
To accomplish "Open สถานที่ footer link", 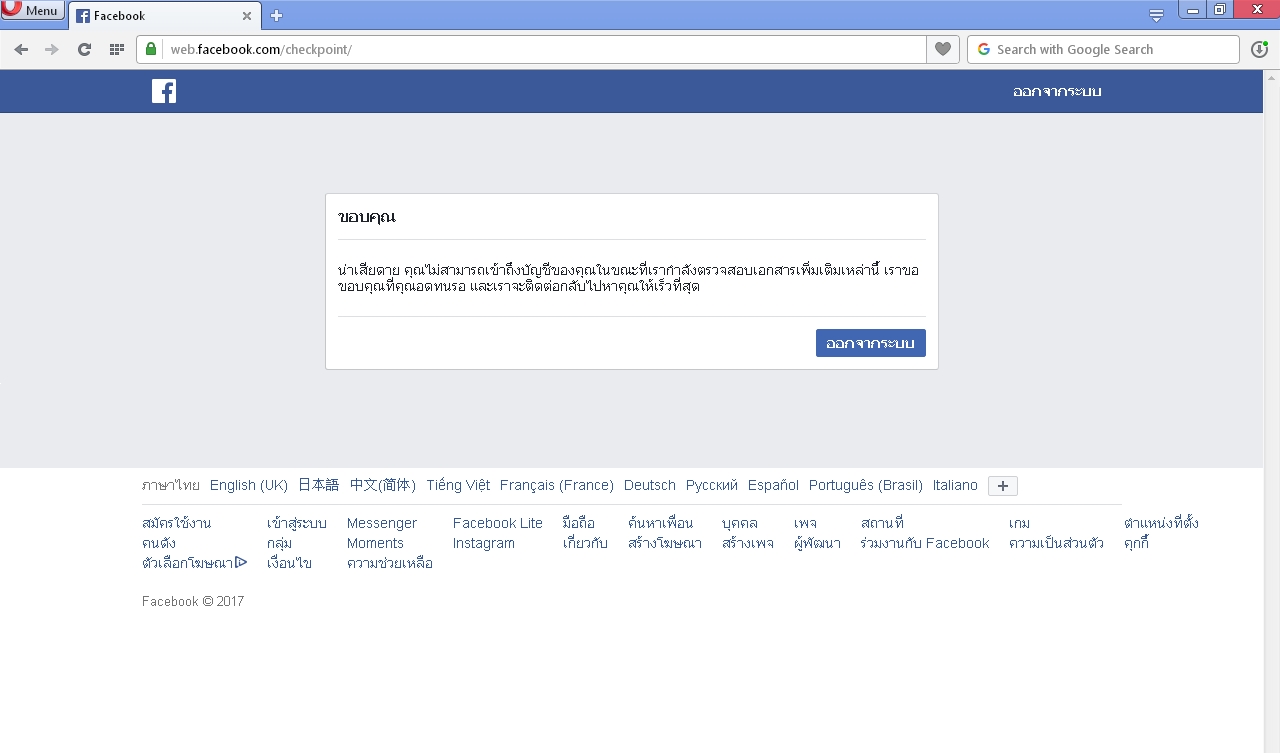I will [882, 523].
